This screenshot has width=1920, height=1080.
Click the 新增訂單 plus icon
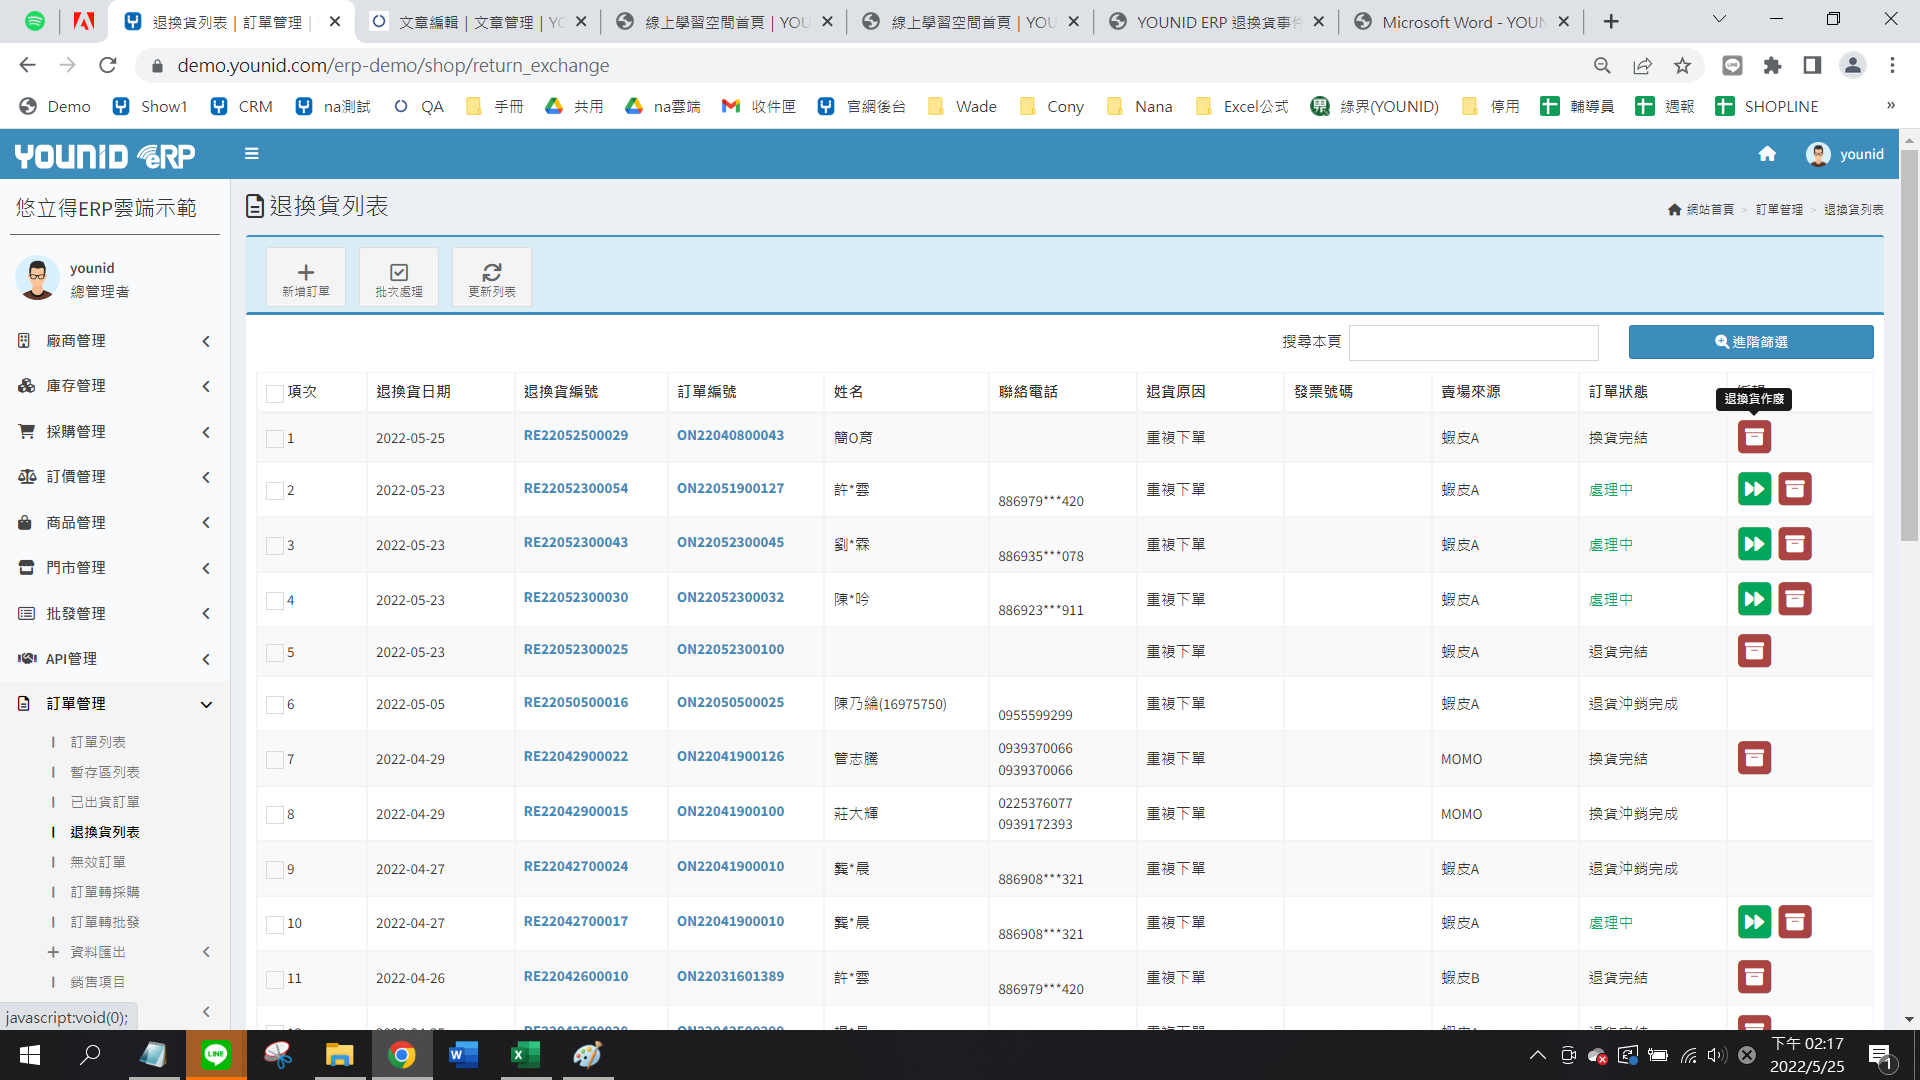click(x=306, y=272)
